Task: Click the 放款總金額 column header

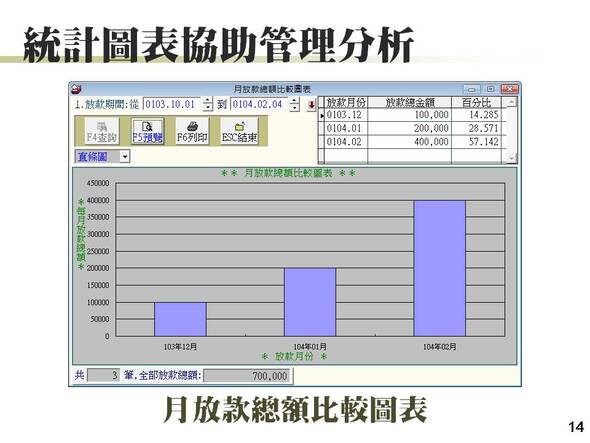Action: pos(409,102)
